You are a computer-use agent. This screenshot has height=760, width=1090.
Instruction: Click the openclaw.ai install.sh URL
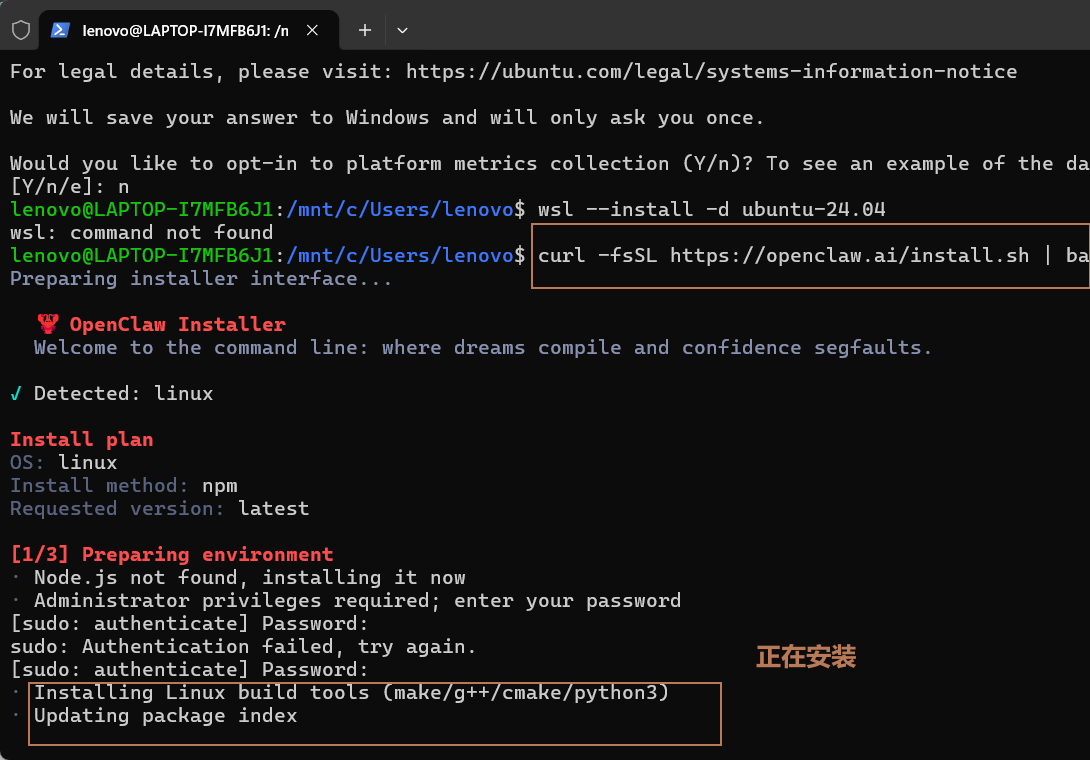(x=849, y=256)
